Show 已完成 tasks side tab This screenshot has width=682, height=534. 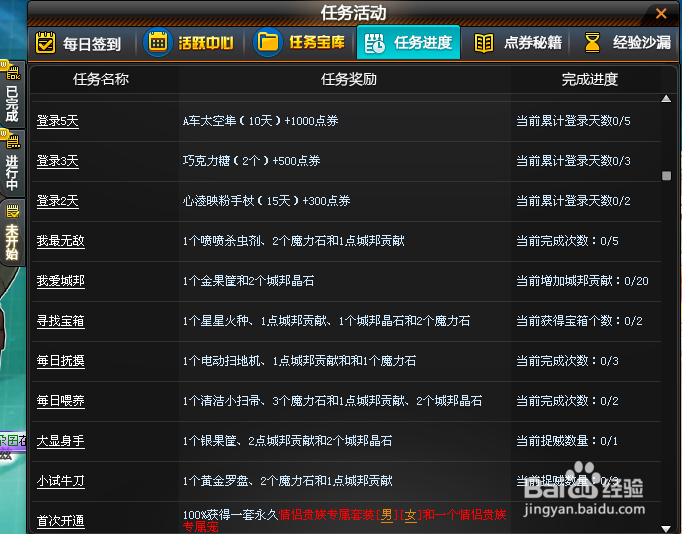click(x=12, y=94)
